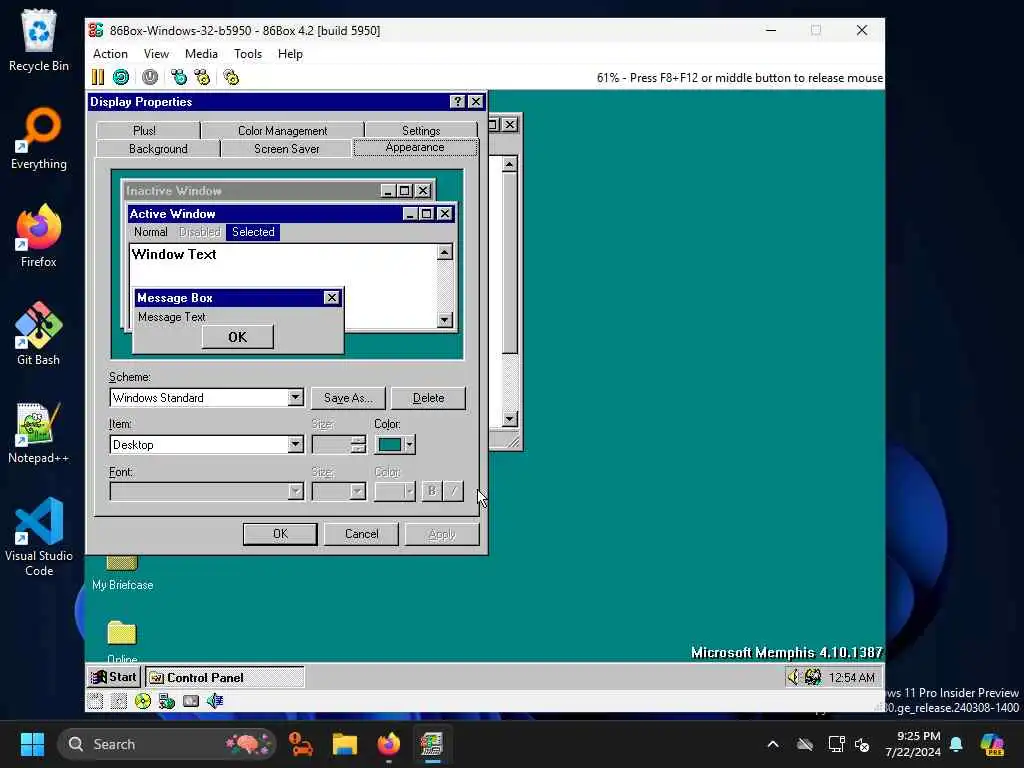Screen dimensions: 1024x768
Task: Open the 86Box Action menu
Action: coord(110,54)
